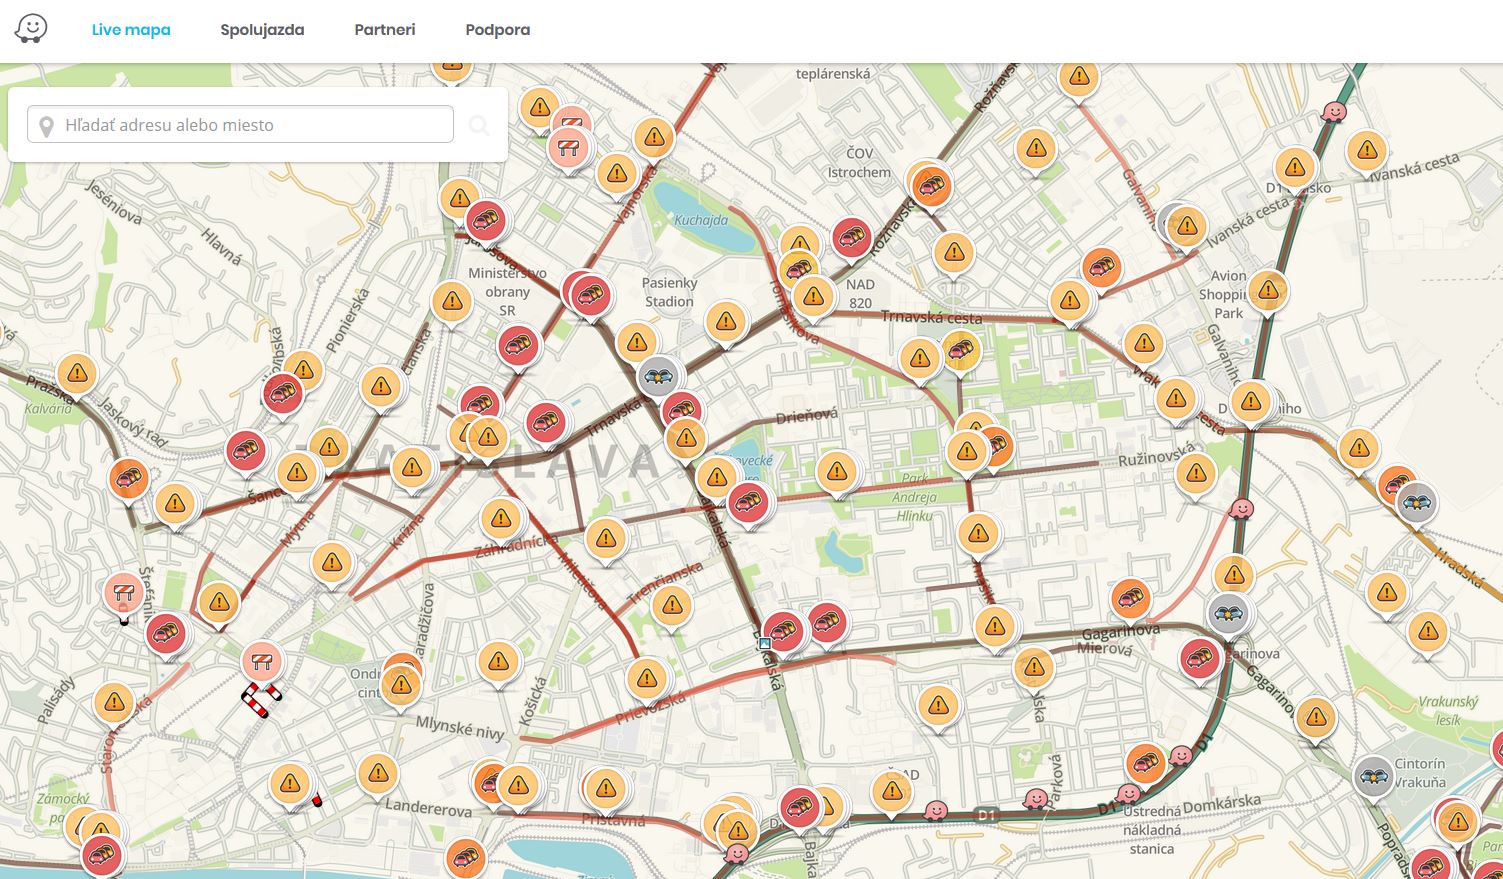Open traffic jam marker above NAD 820

[x=851, y=238]
